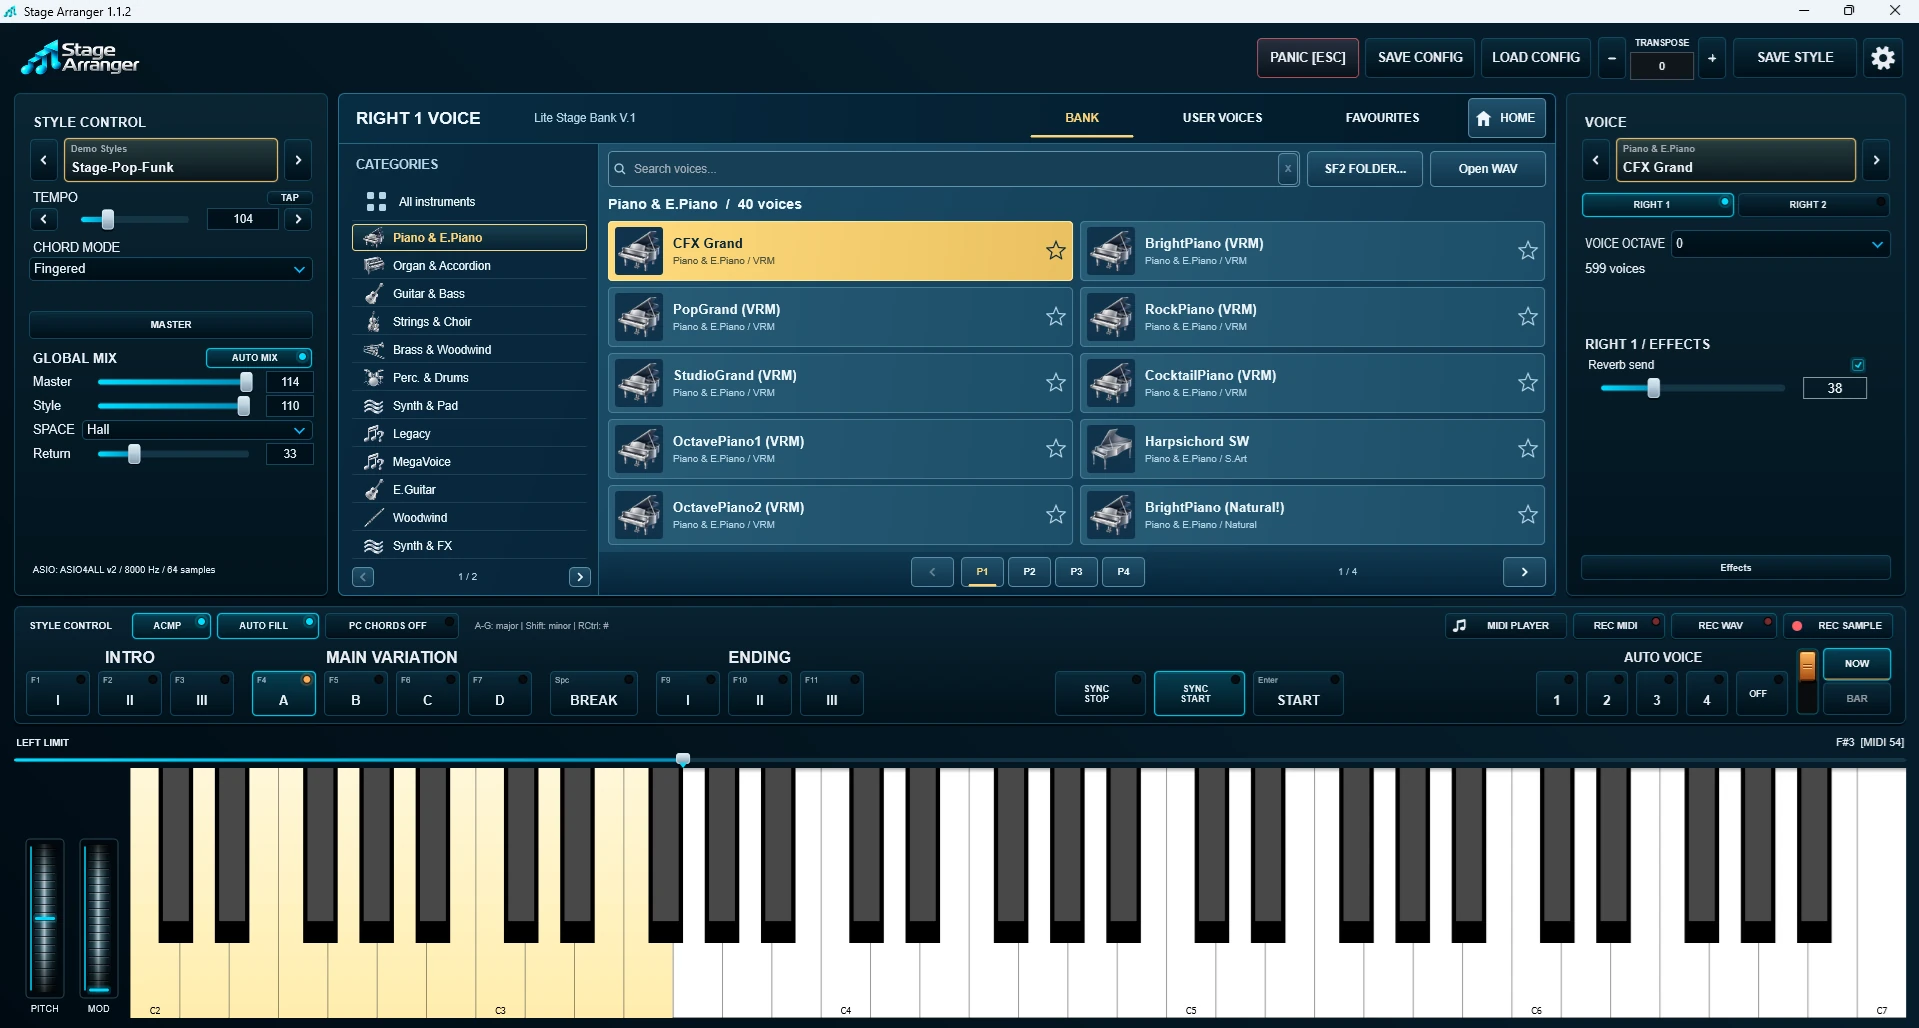Screen dimensions: 1919x1028
Task: Open the CHORD MODE Fingered dropdown
Action: click(x=171, y=269)
